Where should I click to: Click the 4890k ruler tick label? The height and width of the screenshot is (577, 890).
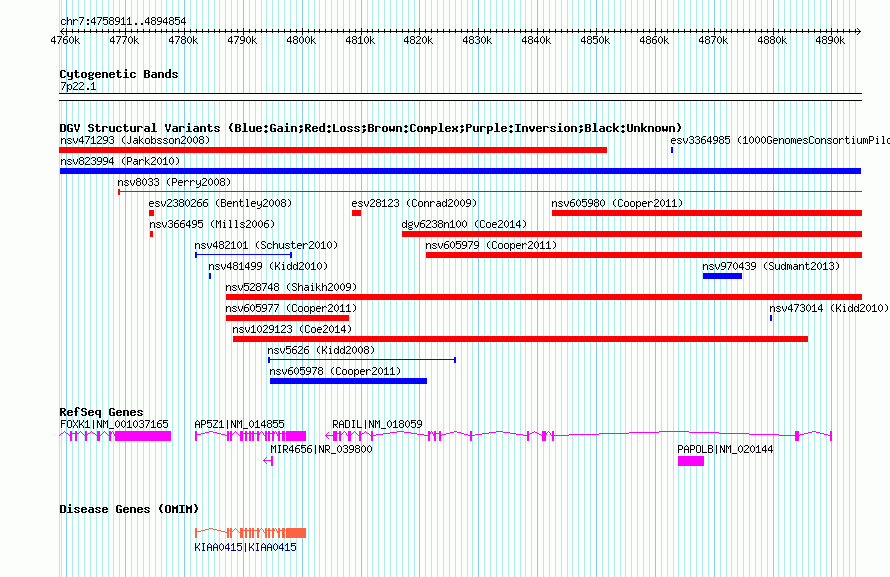coord(830,41)
